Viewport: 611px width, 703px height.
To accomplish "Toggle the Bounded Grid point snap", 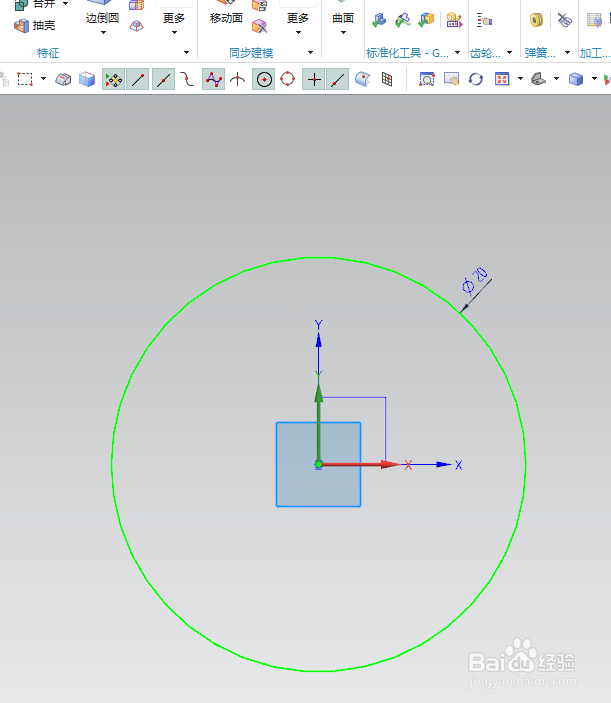I will click(387, 79).
